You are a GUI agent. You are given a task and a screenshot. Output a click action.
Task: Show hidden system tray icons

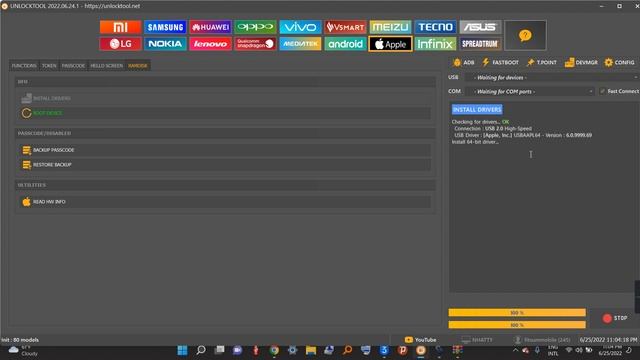(x=515, y=350)
